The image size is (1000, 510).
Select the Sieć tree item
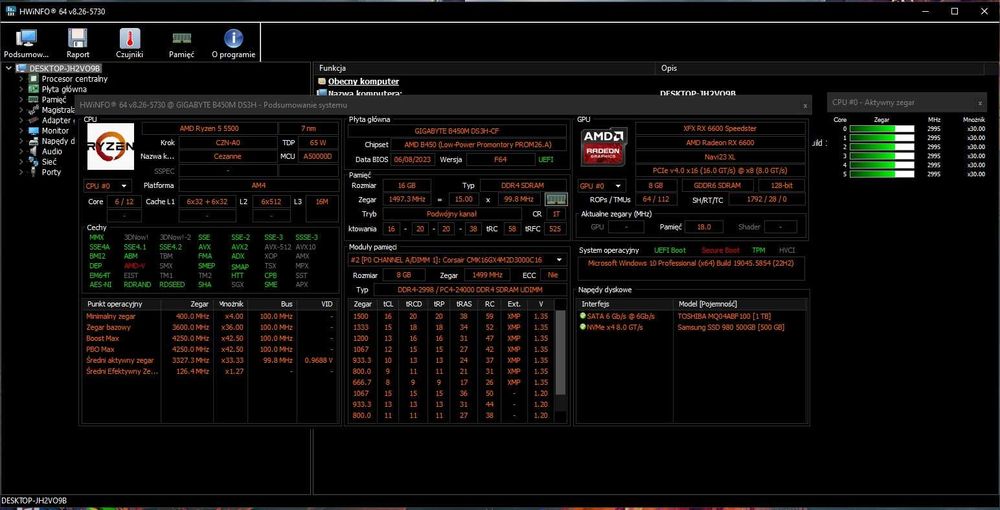click(x=49, y=162)
